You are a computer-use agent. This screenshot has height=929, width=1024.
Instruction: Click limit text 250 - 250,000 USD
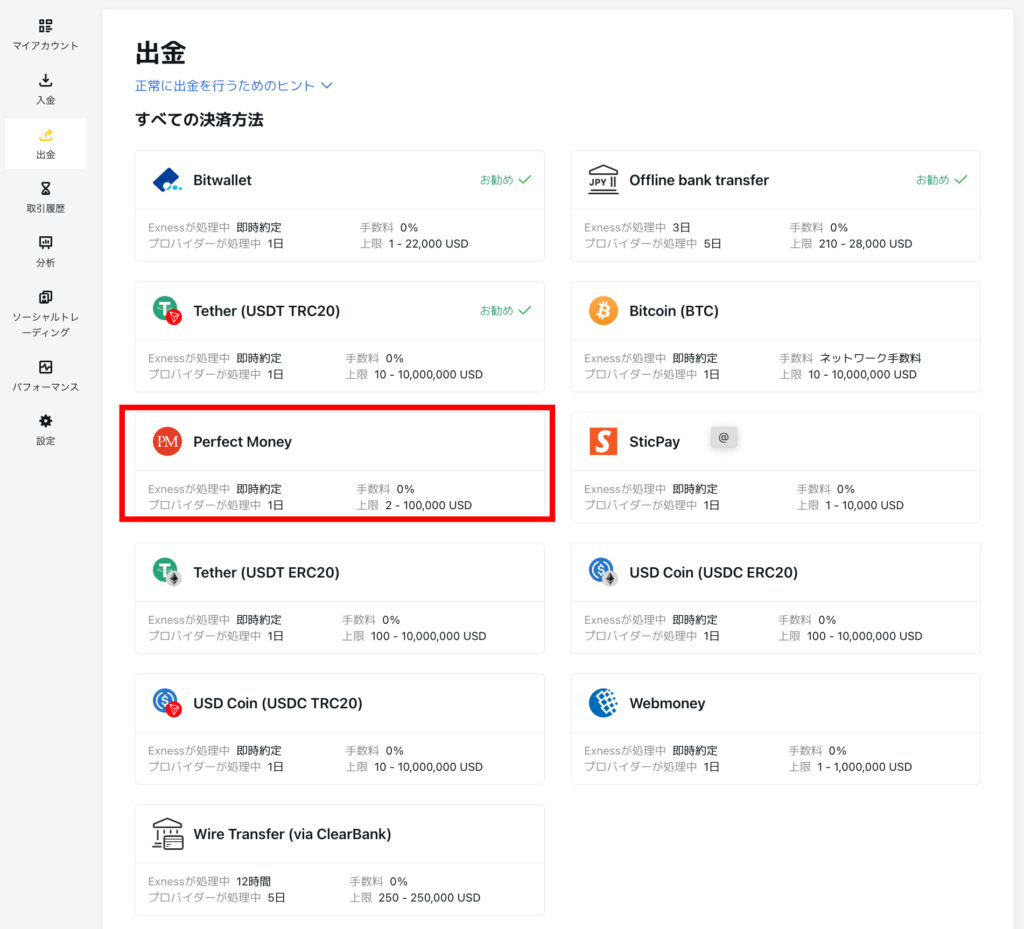429,898
